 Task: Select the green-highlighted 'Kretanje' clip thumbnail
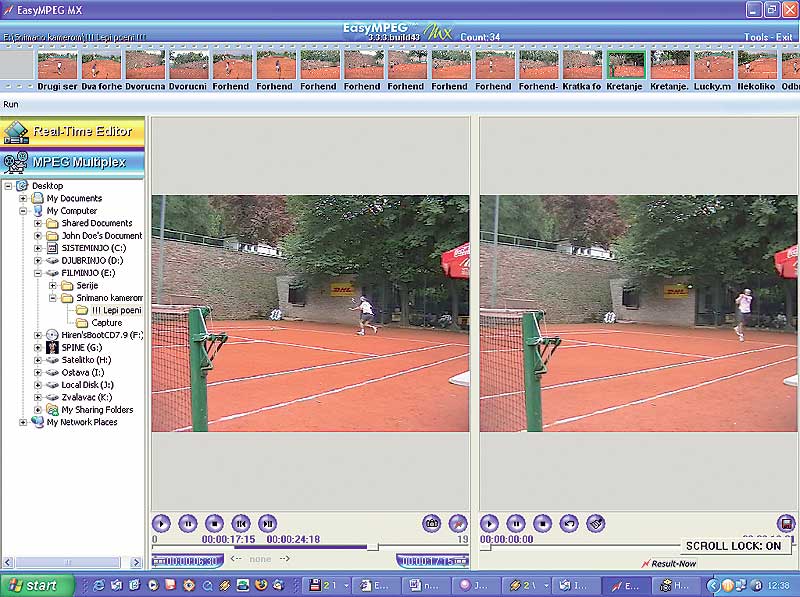(626, 65)
